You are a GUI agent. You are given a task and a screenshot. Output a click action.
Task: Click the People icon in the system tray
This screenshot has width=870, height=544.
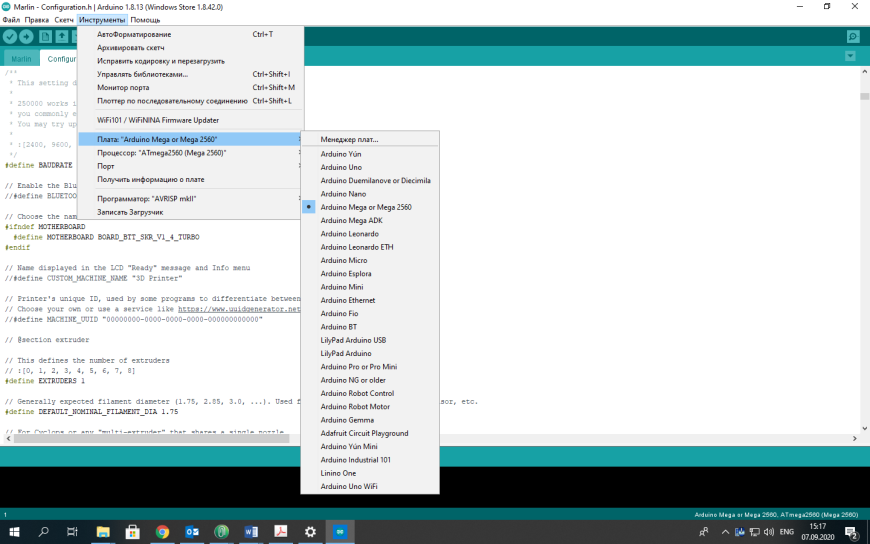tap(704, 532)
